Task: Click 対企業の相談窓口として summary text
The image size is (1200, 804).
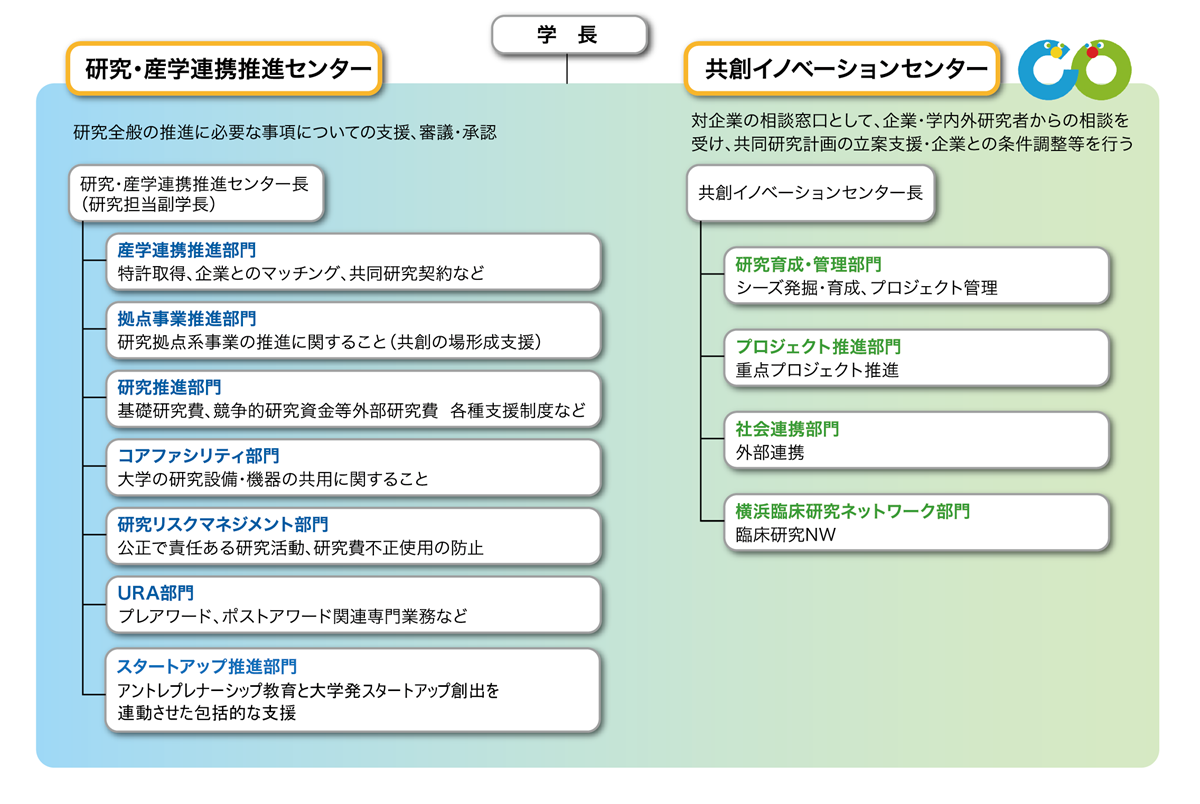Action: coord(911,132)
